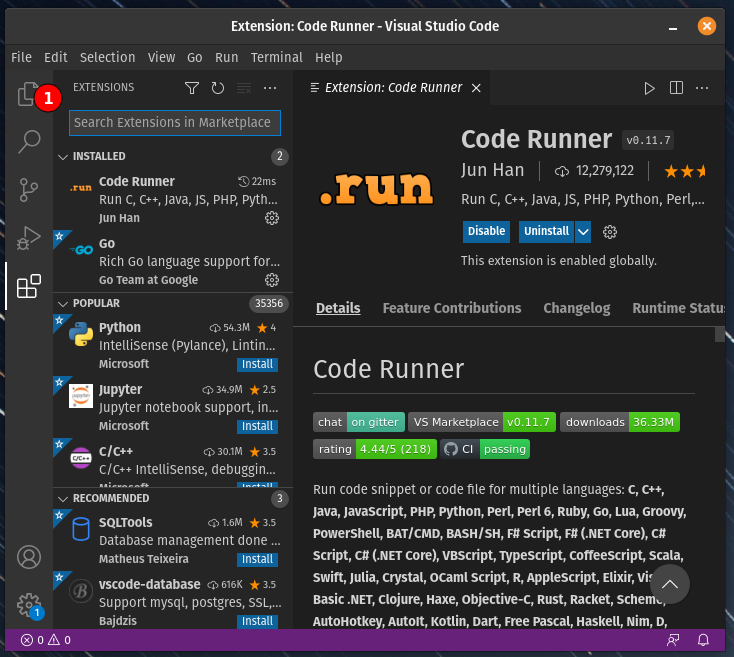Switch to the Runtime Status tab
Image resolution: width=734 pixels, height=657 pixels.
tap(678, 308)
